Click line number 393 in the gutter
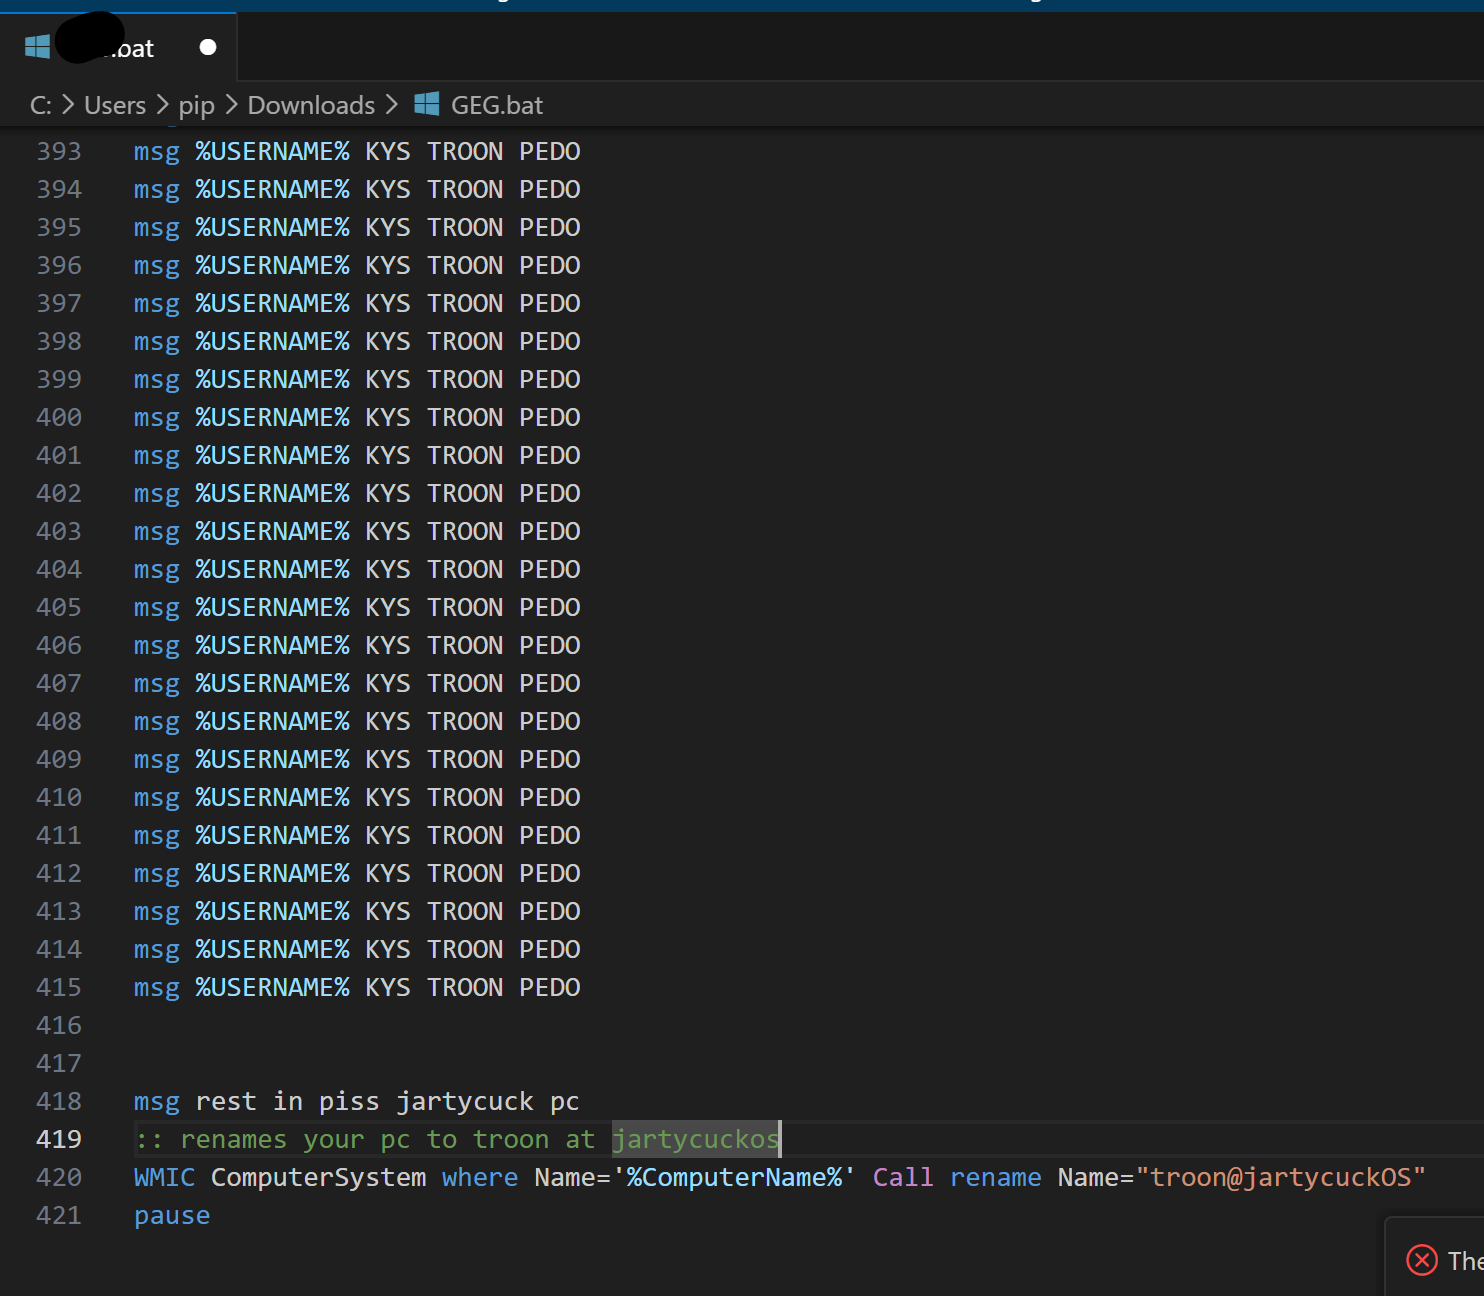 pos(59,151)
